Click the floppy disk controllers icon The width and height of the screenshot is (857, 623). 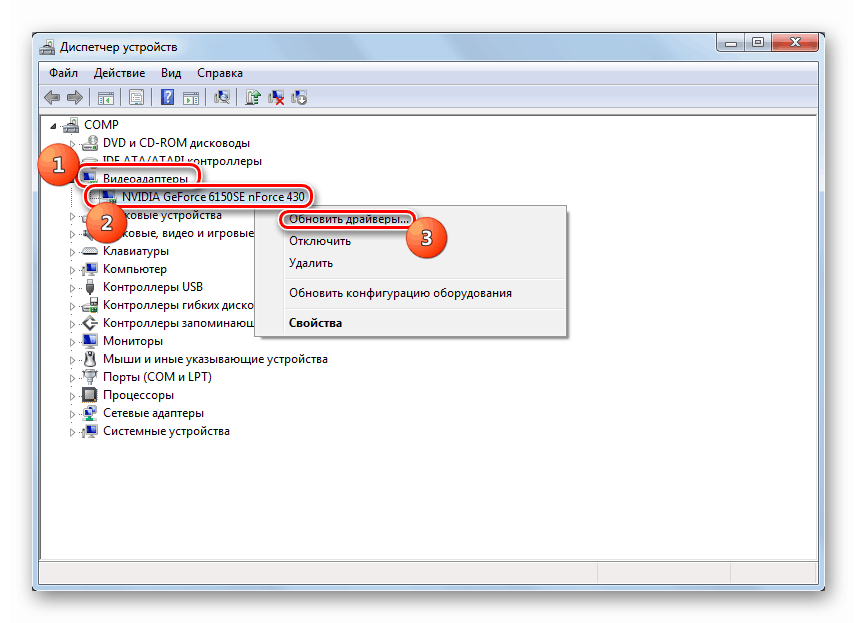[x=90, y=305]
